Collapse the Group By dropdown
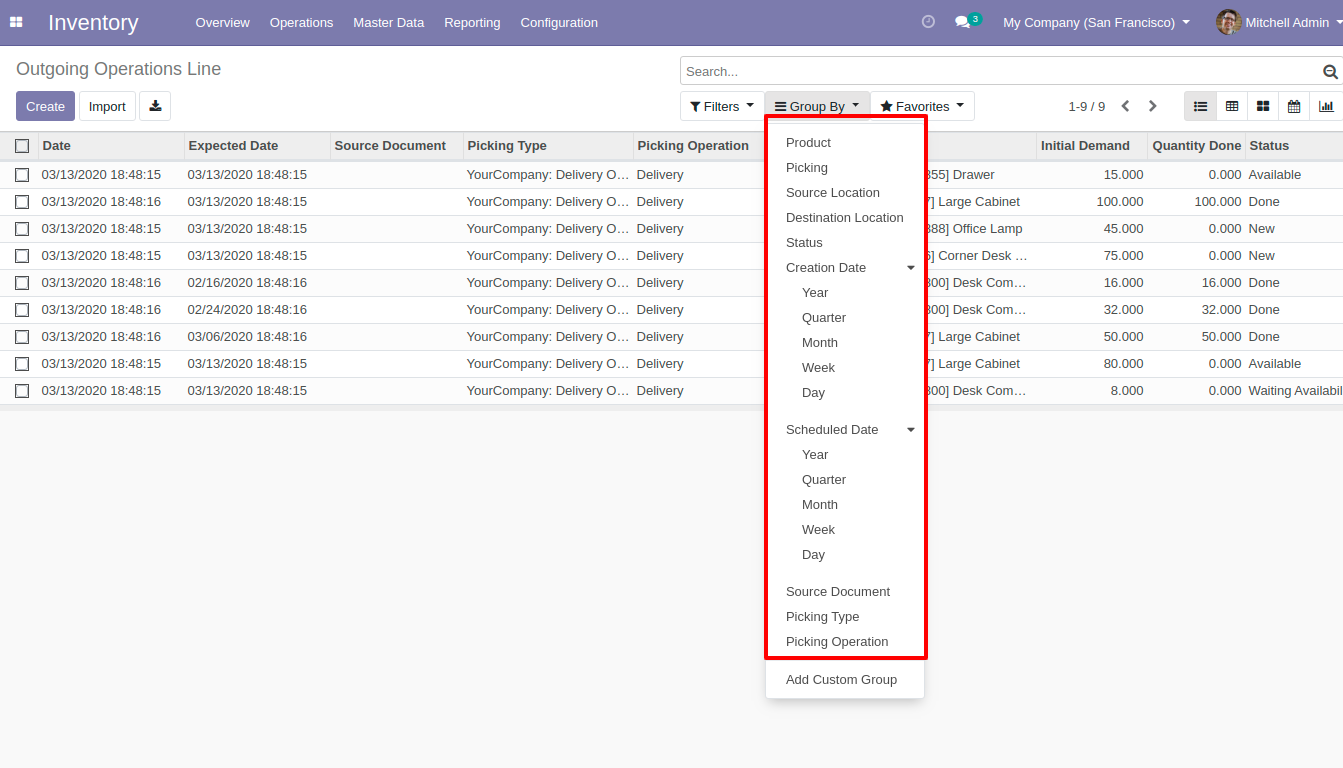Screen dimensions: 1343x768 [x=817, y=106]
